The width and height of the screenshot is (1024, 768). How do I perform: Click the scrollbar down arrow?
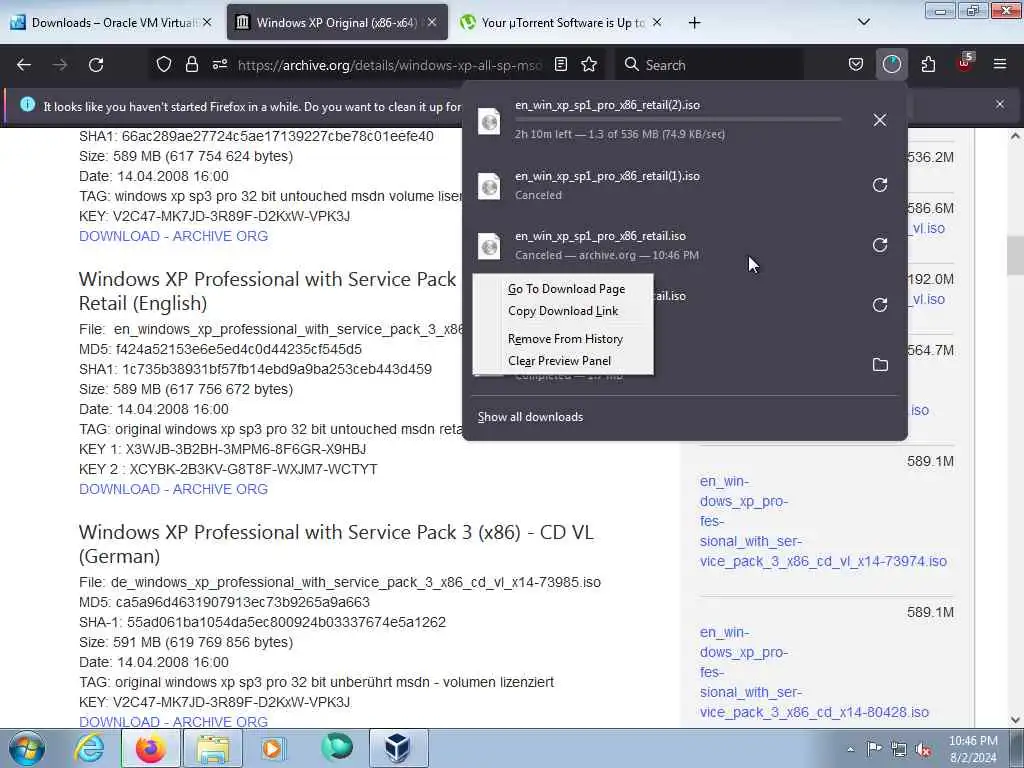tap(1014, 720)
